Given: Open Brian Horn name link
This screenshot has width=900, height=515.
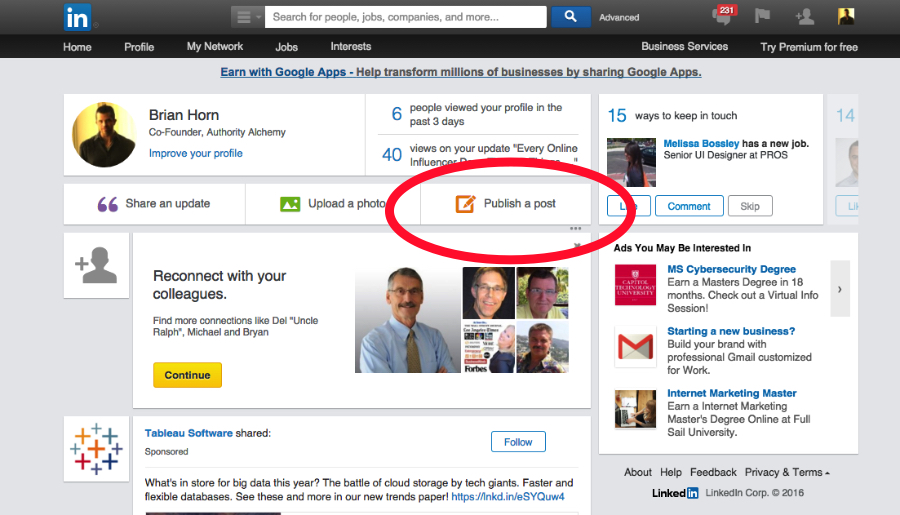Looking at the screenshot, I should tap(184, 115).
